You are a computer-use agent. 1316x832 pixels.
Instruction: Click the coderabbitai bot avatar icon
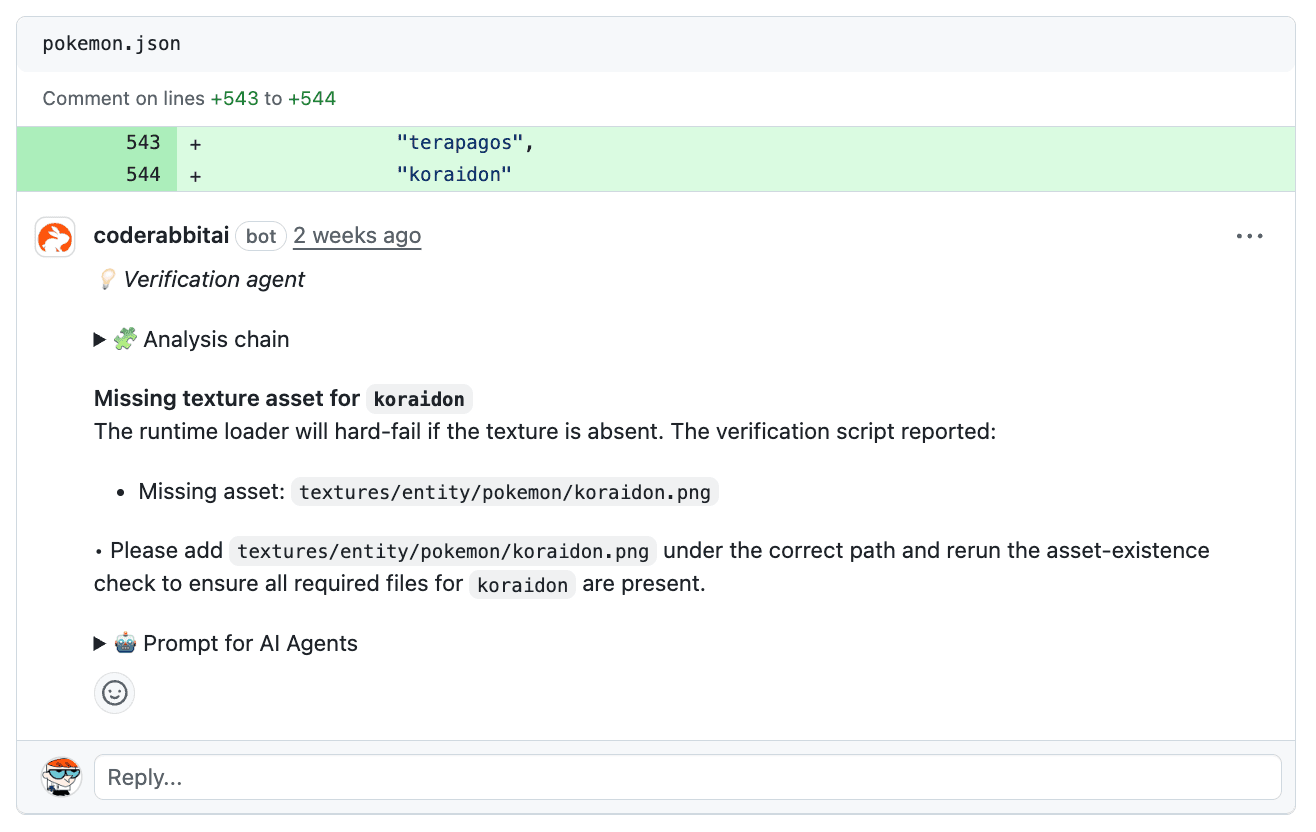[x=55, y=237]
